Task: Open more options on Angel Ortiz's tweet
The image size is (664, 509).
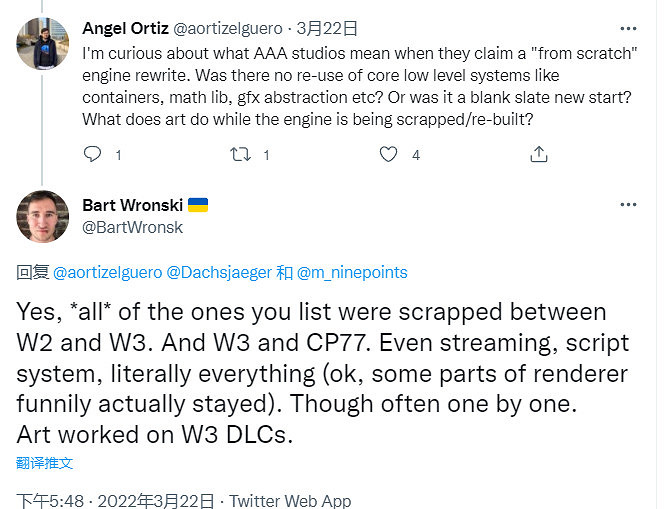Action: [x=627, y=28]
